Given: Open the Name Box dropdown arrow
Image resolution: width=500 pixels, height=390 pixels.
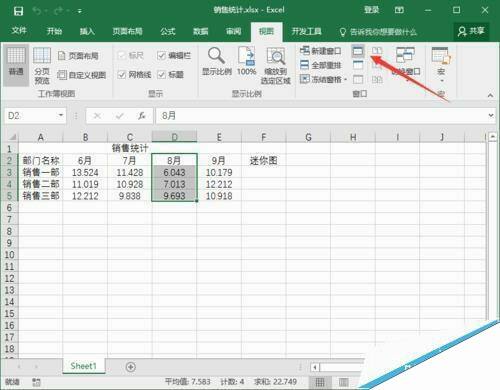Looking at the screenshot, I should coord(61,115).
